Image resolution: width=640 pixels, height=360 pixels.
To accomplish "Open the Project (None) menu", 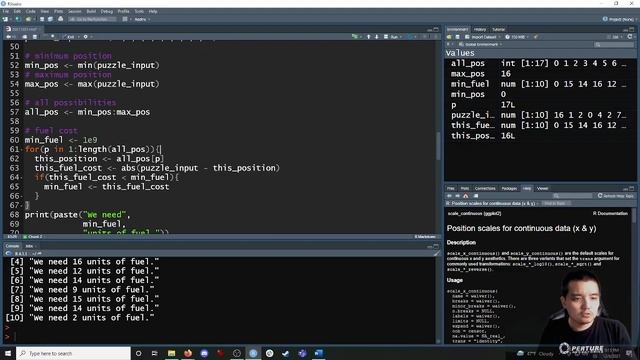I will point(619,19).
